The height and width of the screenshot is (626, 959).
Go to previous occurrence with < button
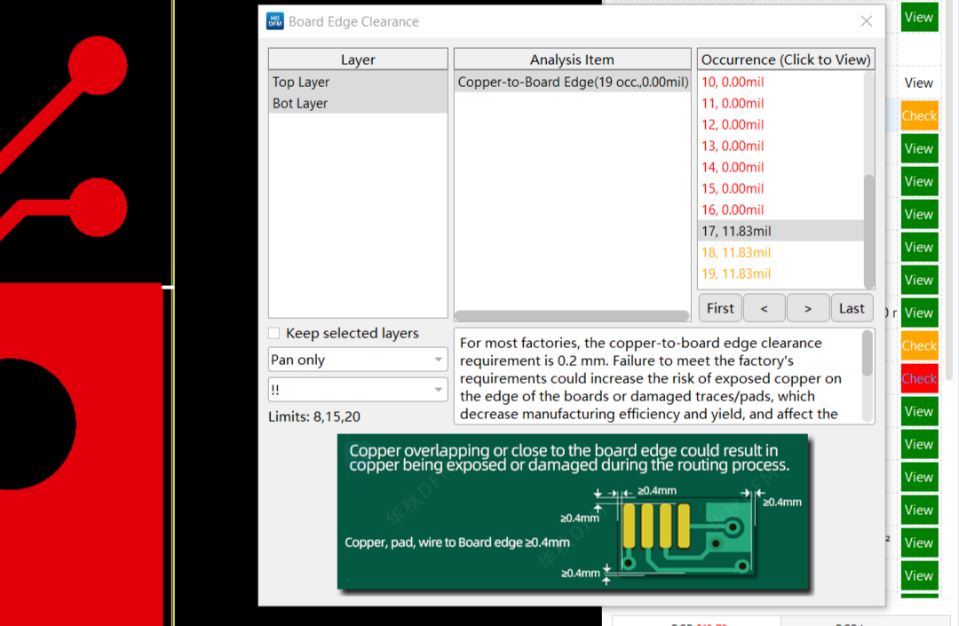(764, 308)
